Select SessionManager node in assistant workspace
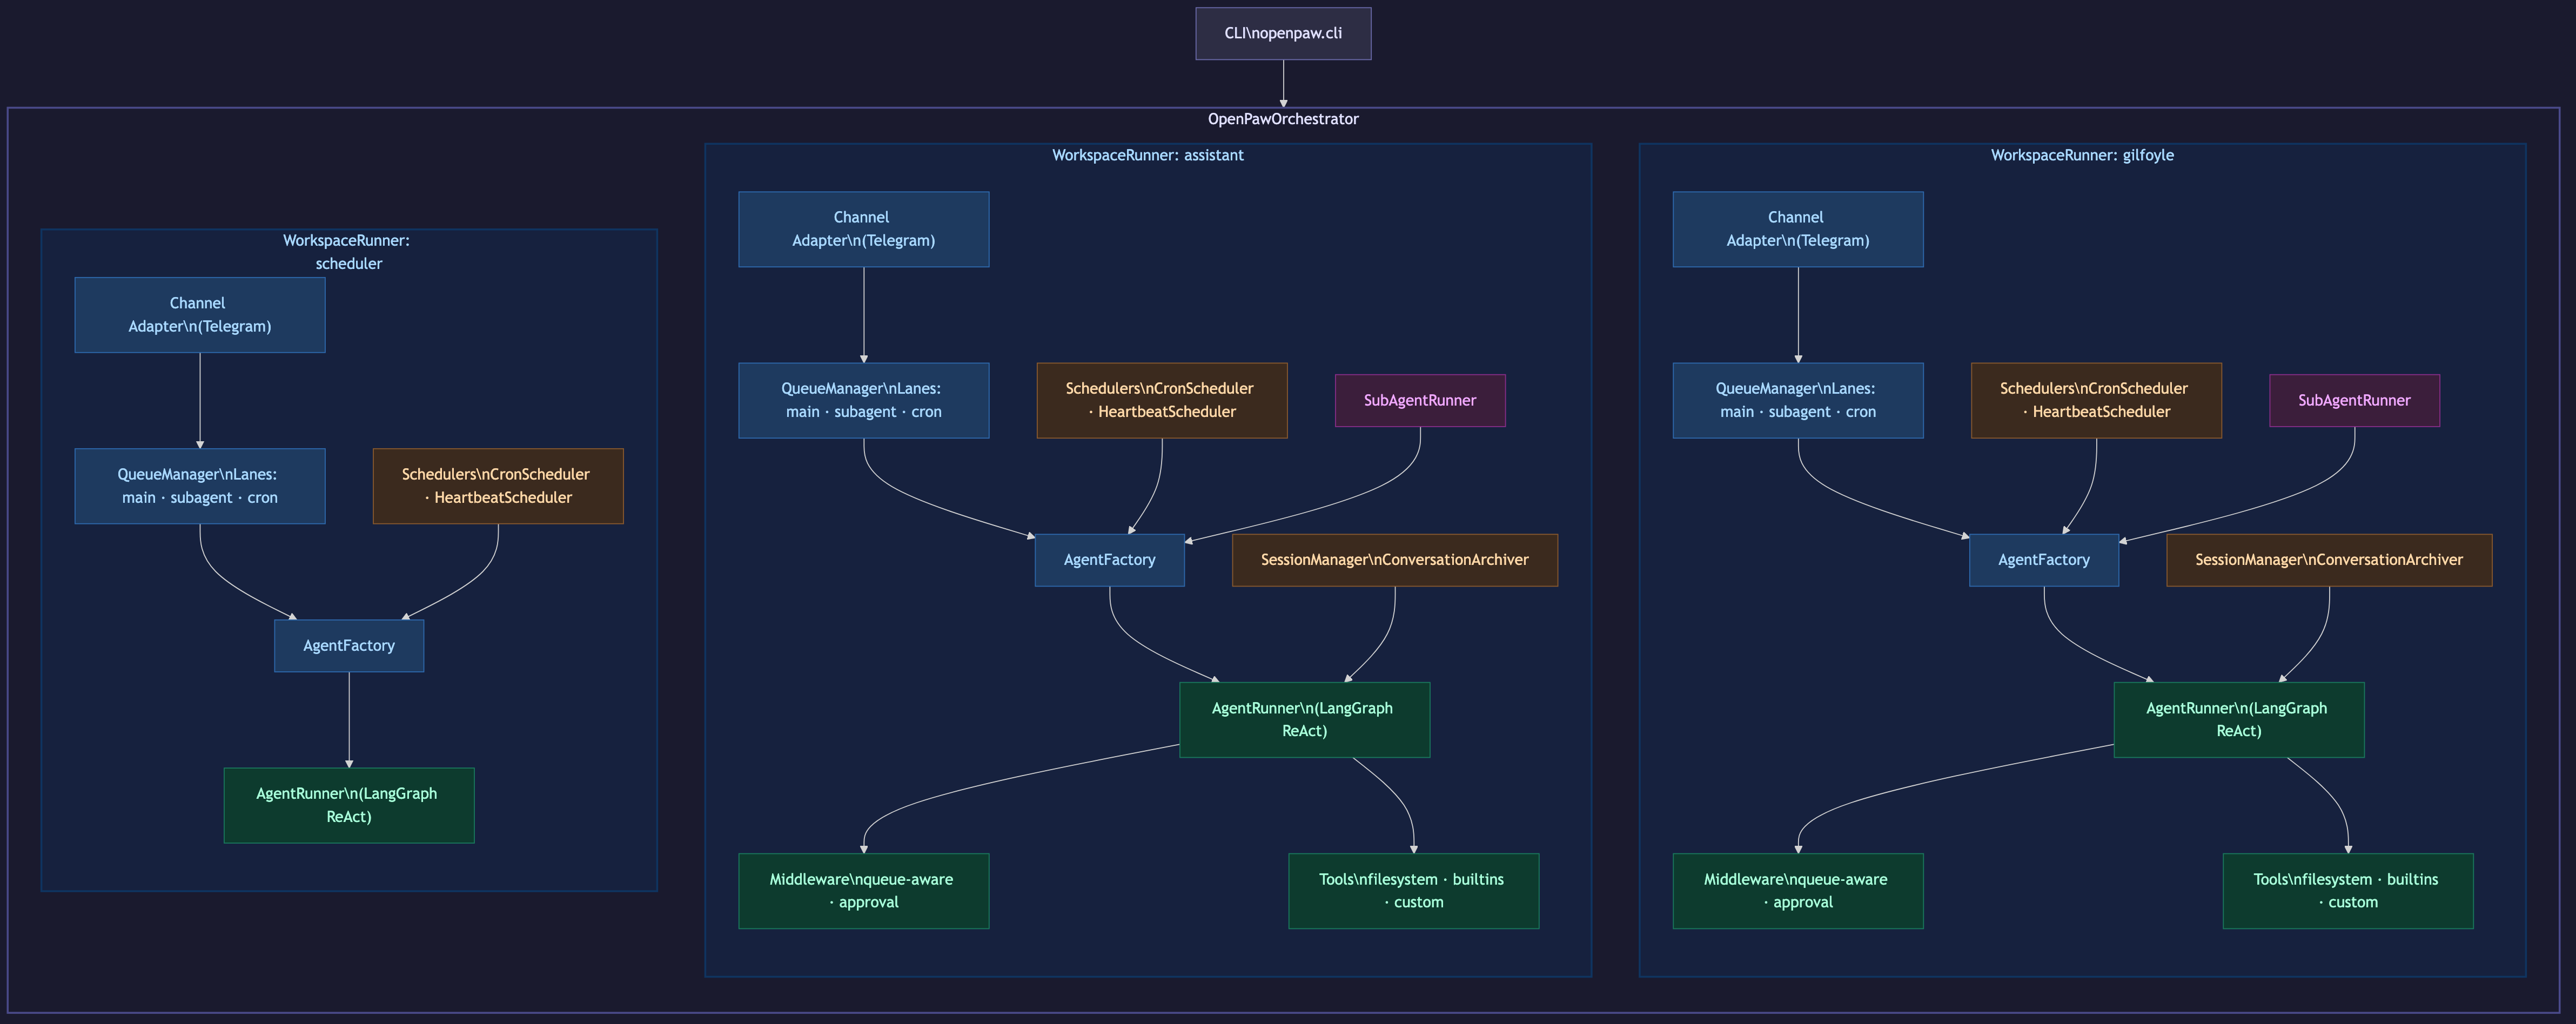Image resolution: width=2576 pixels, height=1024 pixels. [1394, 560]
